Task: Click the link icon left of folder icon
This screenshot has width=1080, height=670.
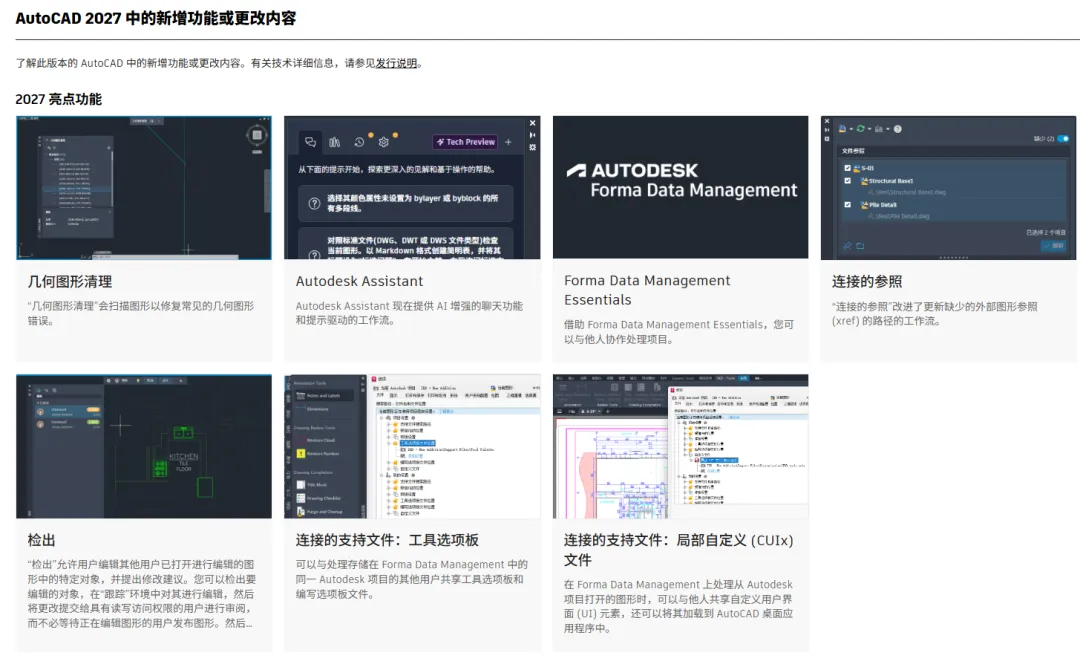Action: coord(847,246)
